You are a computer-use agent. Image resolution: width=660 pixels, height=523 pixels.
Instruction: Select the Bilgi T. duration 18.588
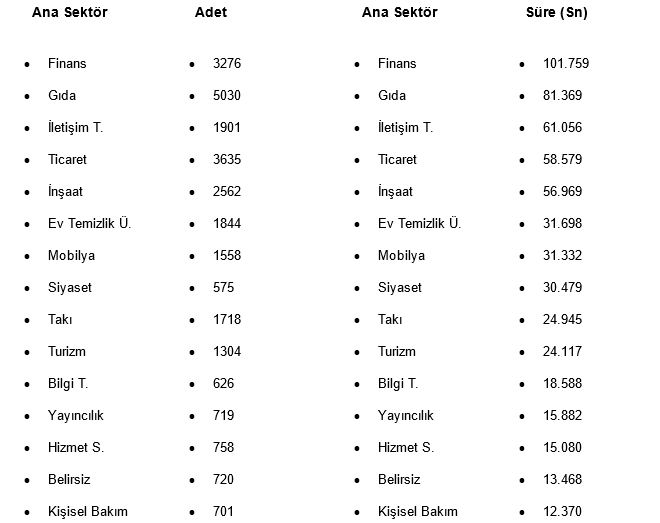[563, 384]
